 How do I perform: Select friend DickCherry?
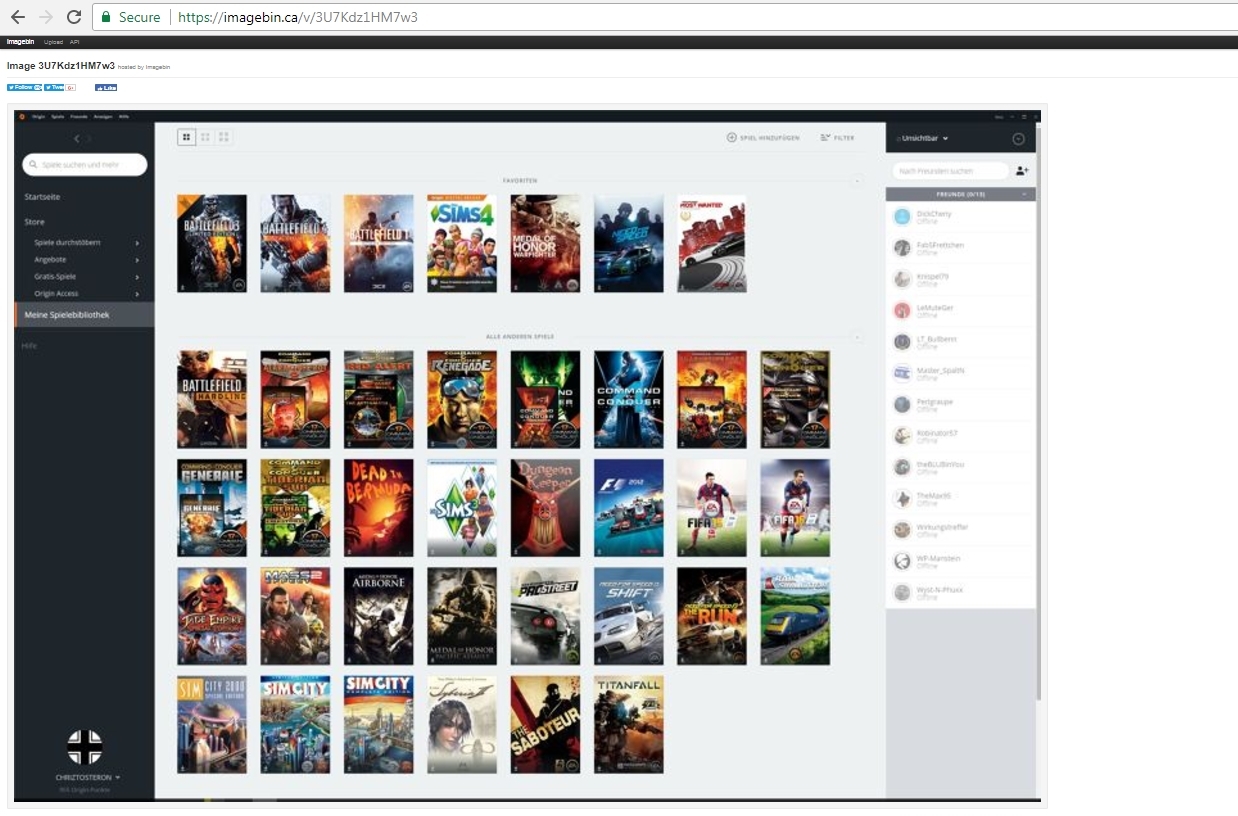pos(960,217)
